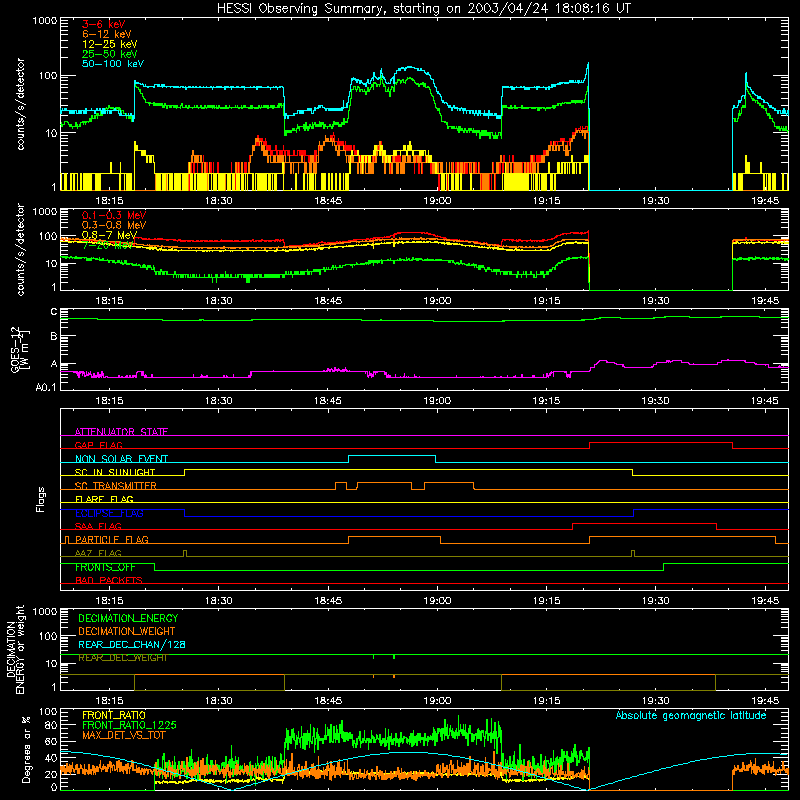The height and width of the screenshot is (800, 800).
Task: Select the DECIMATION_ENERGY legend label
Action: tap(128, 618)
